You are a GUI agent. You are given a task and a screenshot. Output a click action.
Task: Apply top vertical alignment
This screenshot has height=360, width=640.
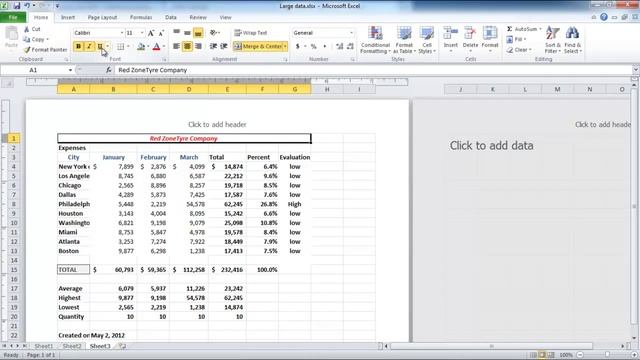(x=176, y=33)
